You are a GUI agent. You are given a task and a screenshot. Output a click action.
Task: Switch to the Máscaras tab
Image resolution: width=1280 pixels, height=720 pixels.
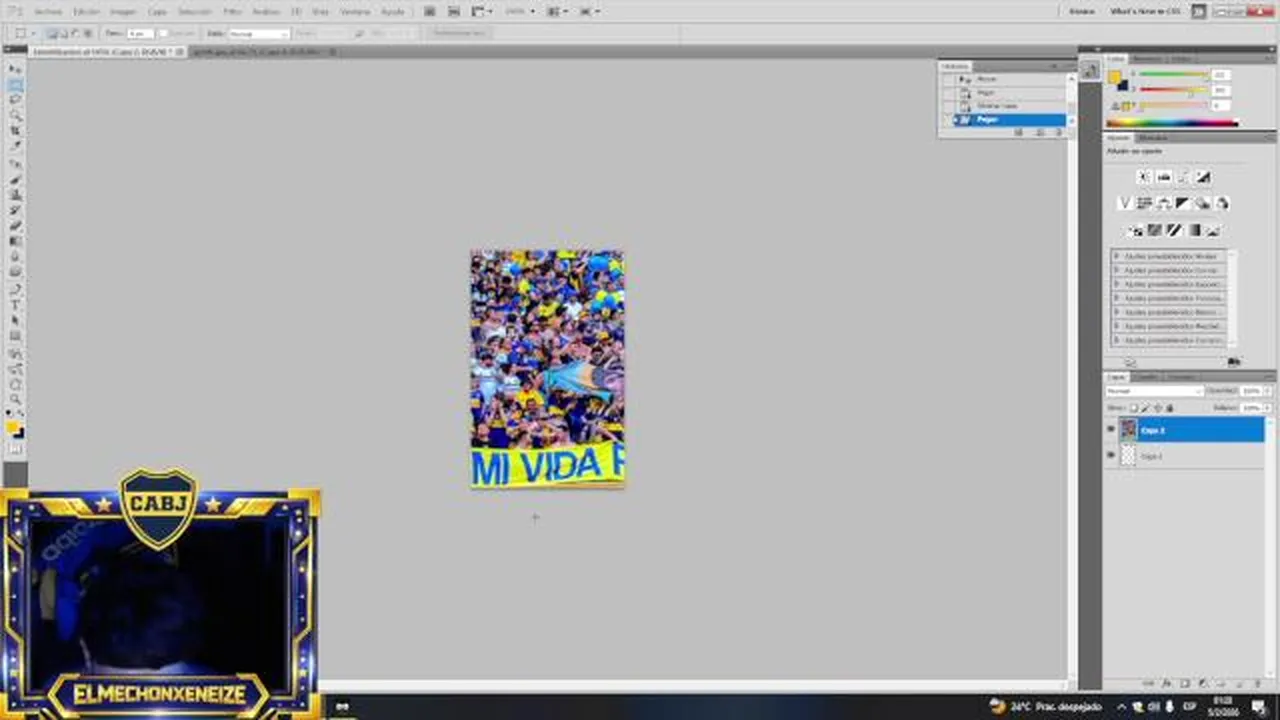click(1153, 137)
